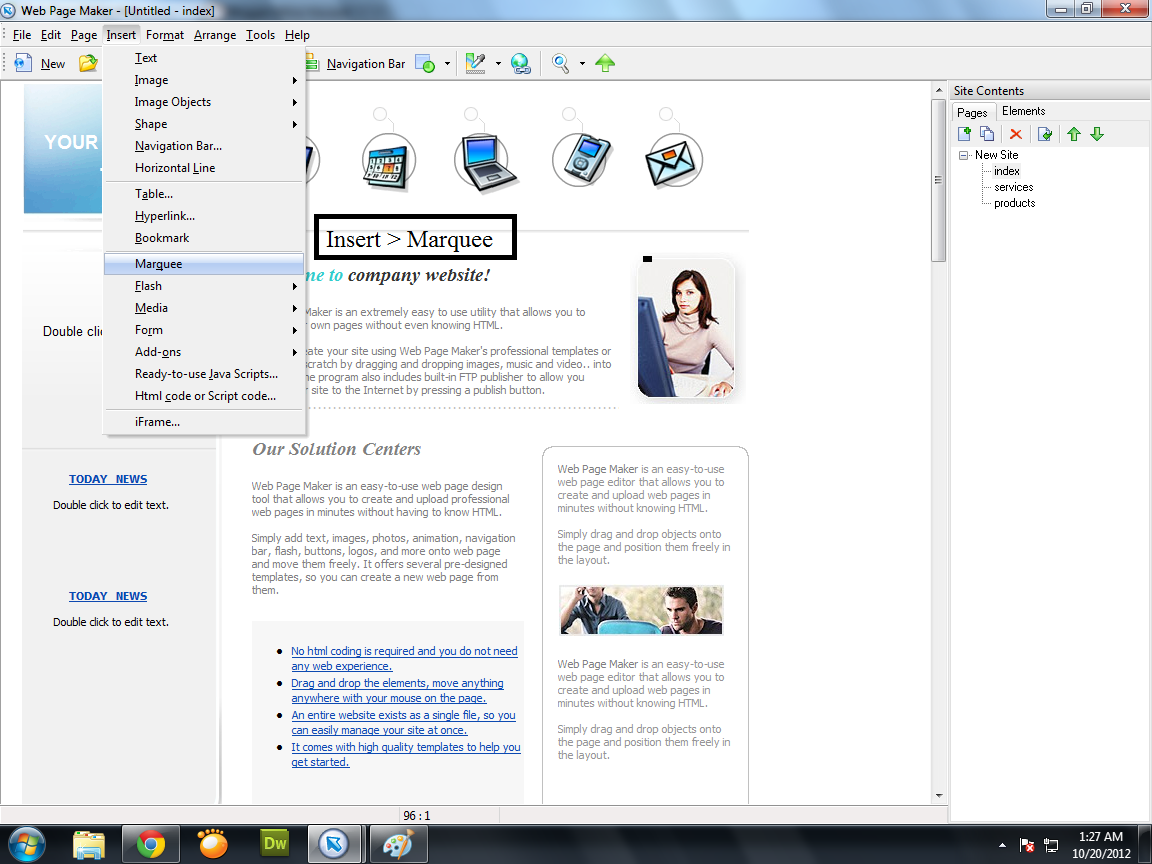The image size is (1152, 864).
Task: Click the page properties icon with green arrow
Action: [1045, 134]
